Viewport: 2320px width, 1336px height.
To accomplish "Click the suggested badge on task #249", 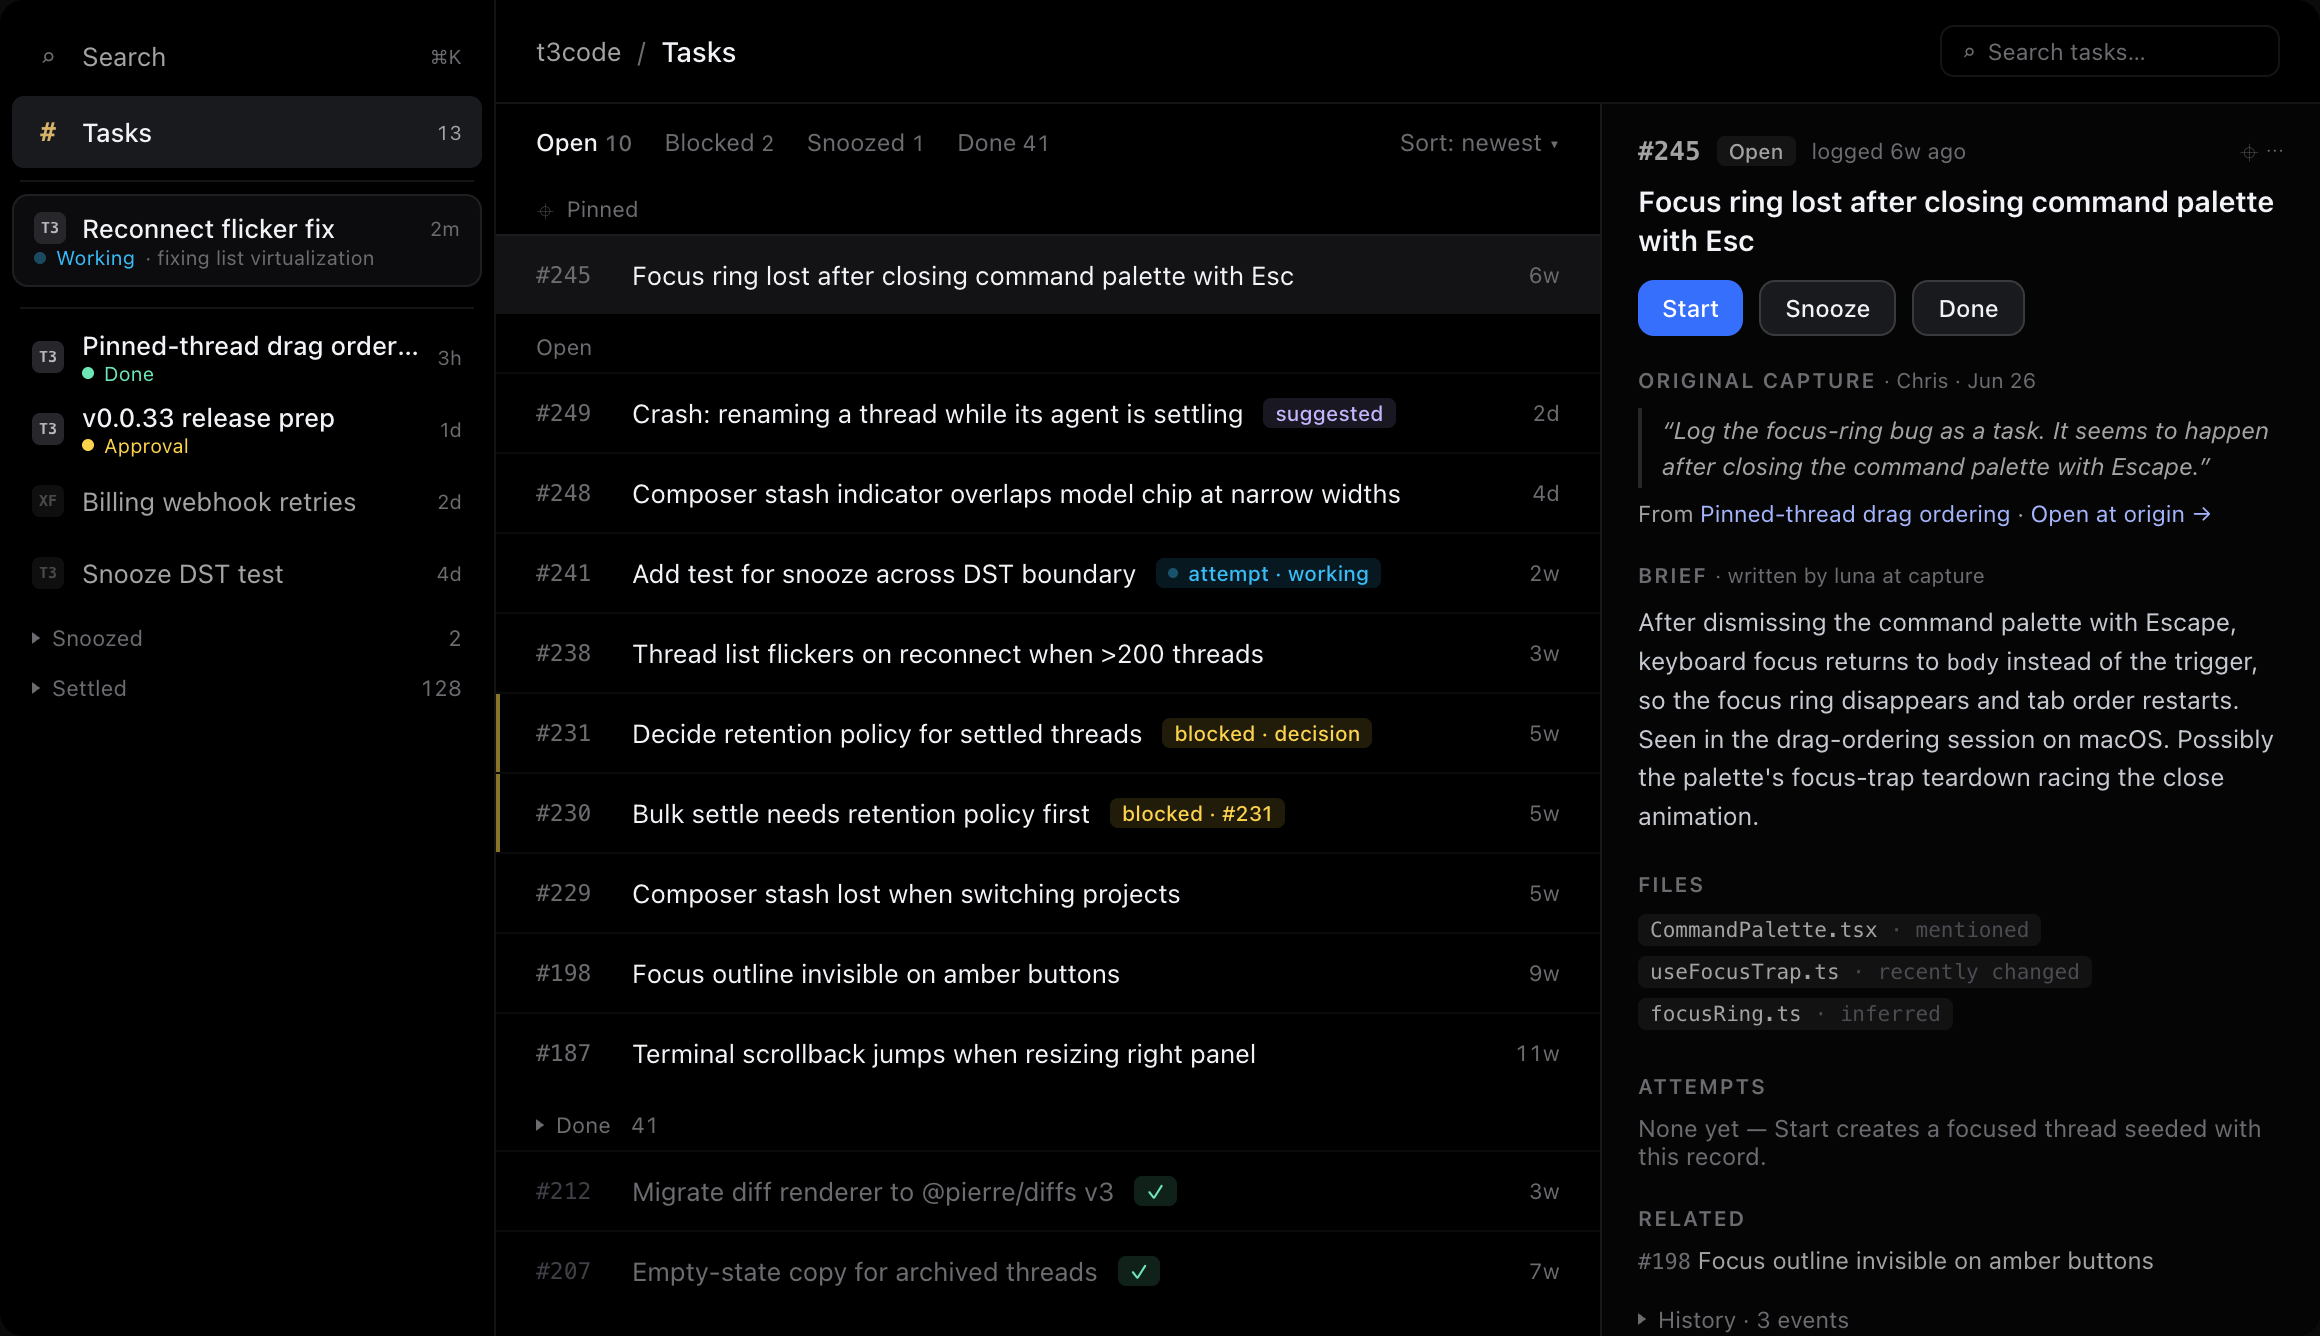I will pyautogui.click(x=1329, y=413).
